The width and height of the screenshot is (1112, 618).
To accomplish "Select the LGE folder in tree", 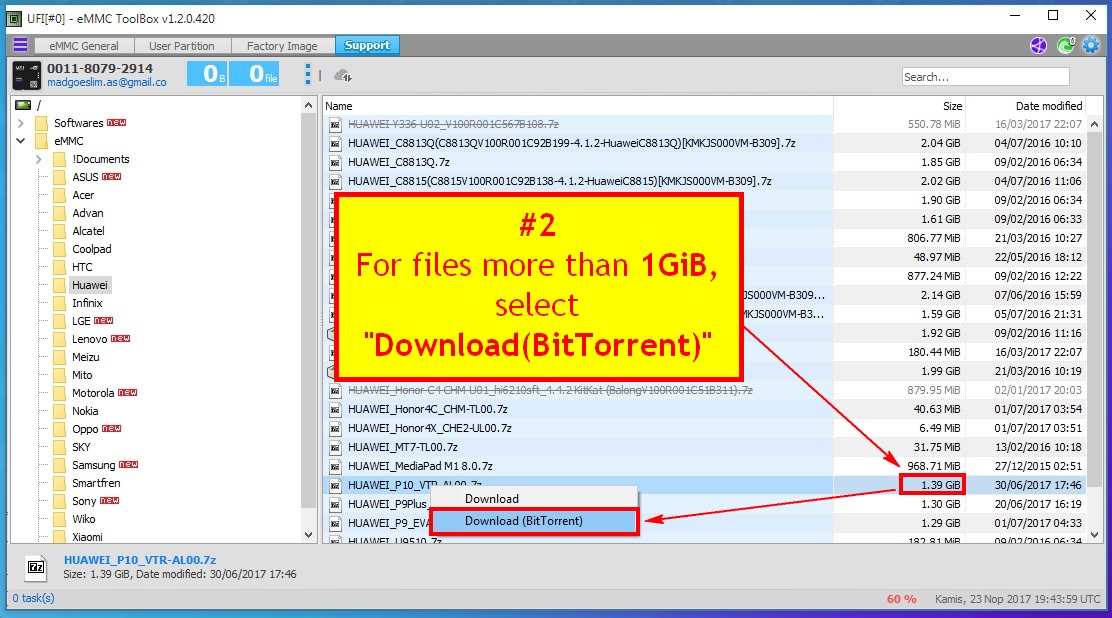I will click(81, 321).
